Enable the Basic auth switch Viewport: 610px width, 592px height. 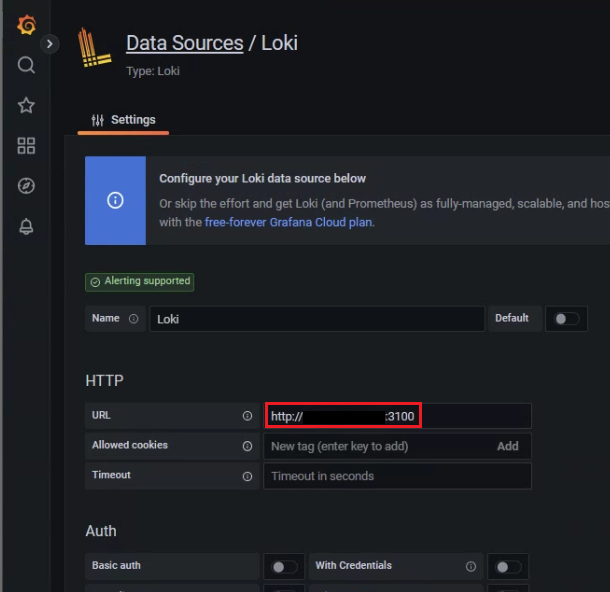pyautogui.click(x=285, y=567)
